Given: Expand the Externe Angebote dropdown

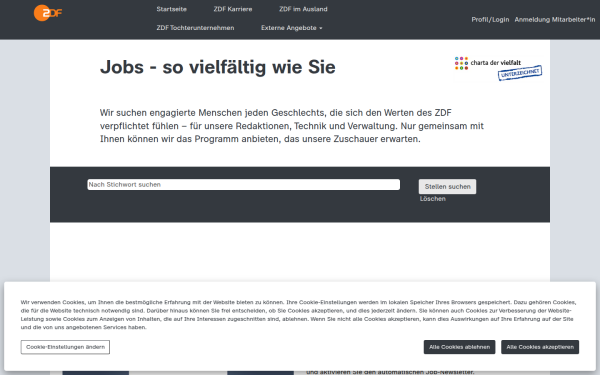Looking at the screenshot, I should (292, 28).
